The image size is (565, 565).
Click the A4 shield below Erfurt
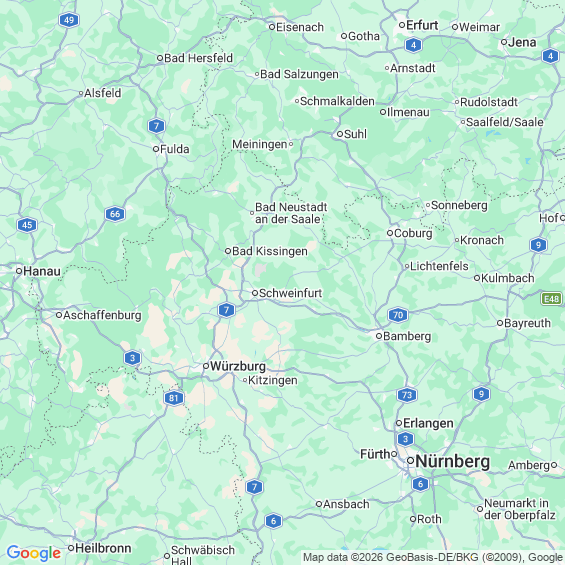(x=413, y=45)
